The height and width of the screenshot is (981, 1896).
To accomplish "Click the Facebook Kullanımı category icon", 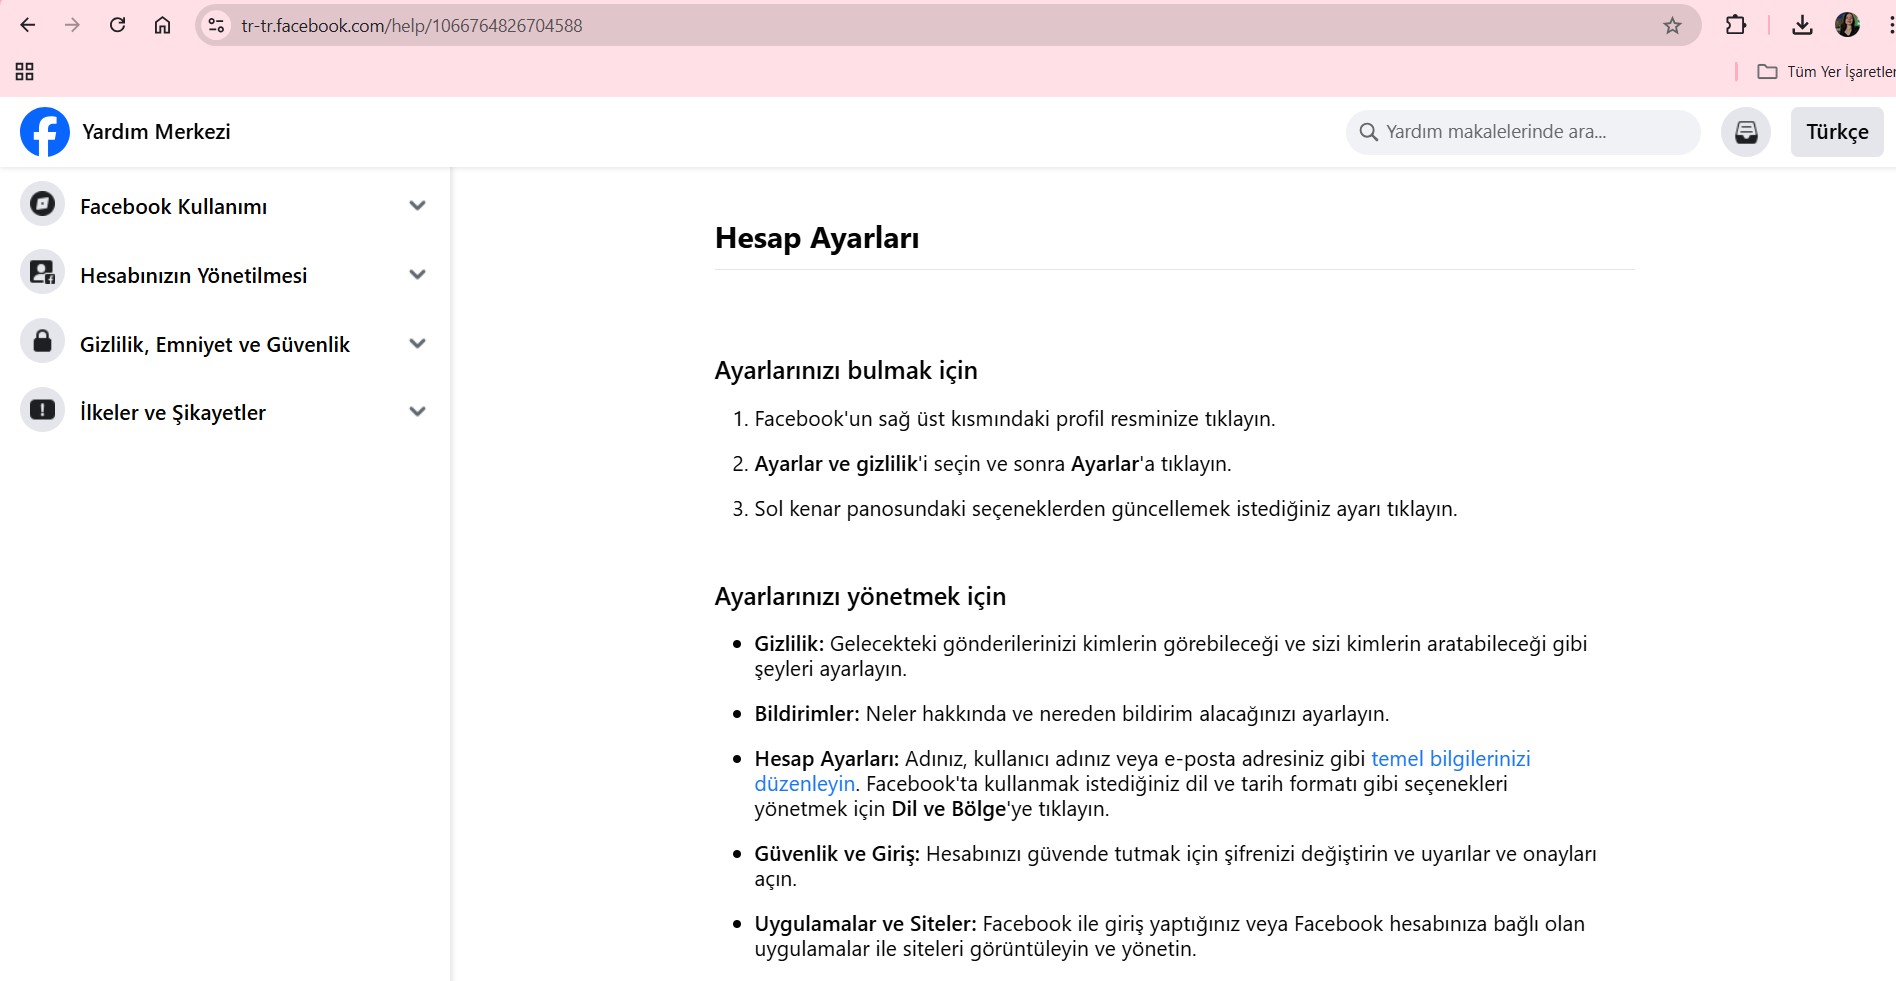I will (x=42, y=204).
